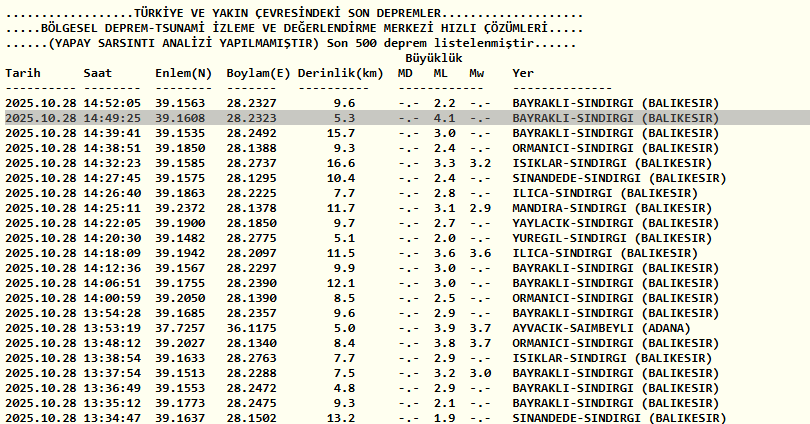
Task: Click the Saat column header
Action: pos(98,73)
